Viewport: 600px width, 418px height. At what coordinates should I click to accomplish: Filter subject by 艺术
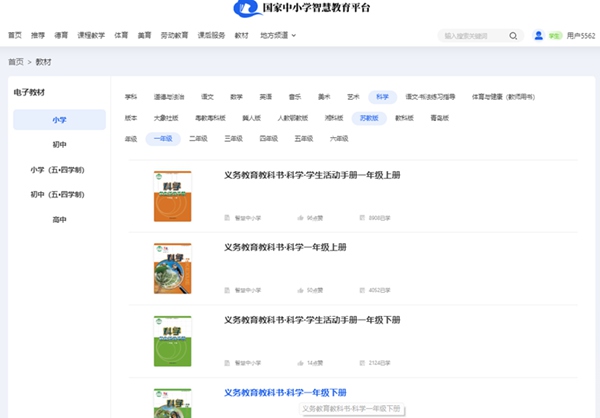pos(353,97)
